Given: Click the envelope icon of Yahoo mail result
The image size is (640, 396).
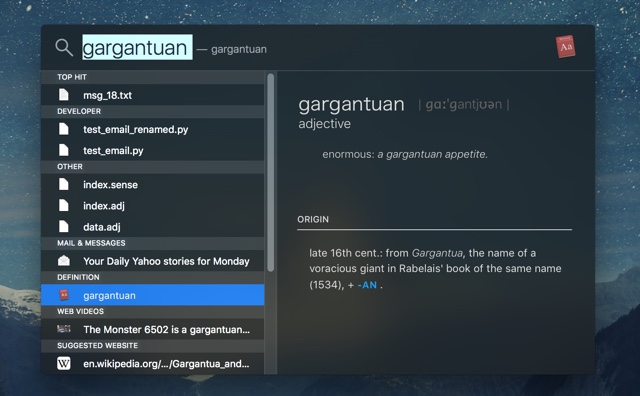Looking at the screenshot, I should tap(64, 260).
